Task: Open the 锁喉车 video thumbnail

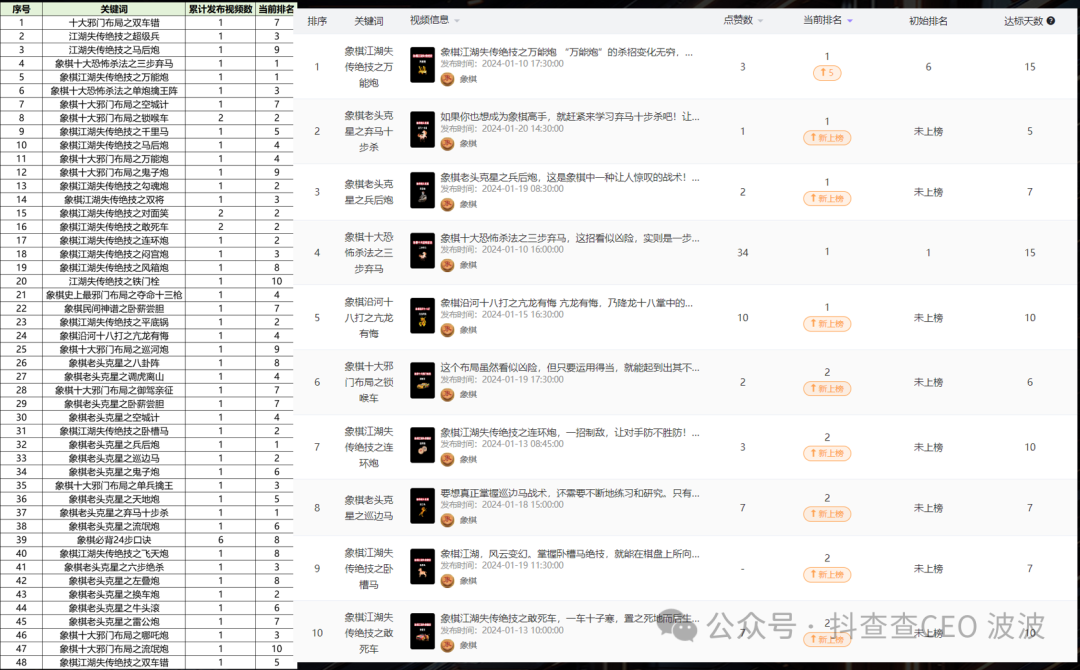Action: 422,381
